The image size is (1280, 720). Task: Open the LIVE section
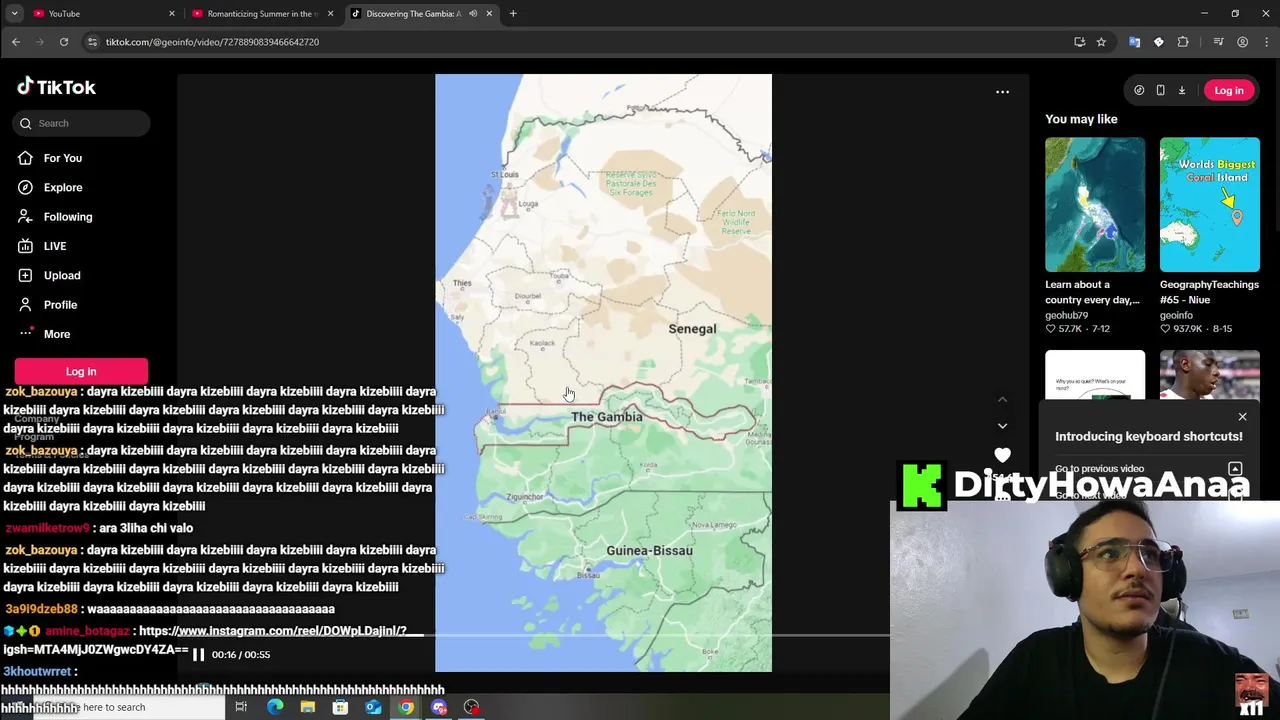54,246
